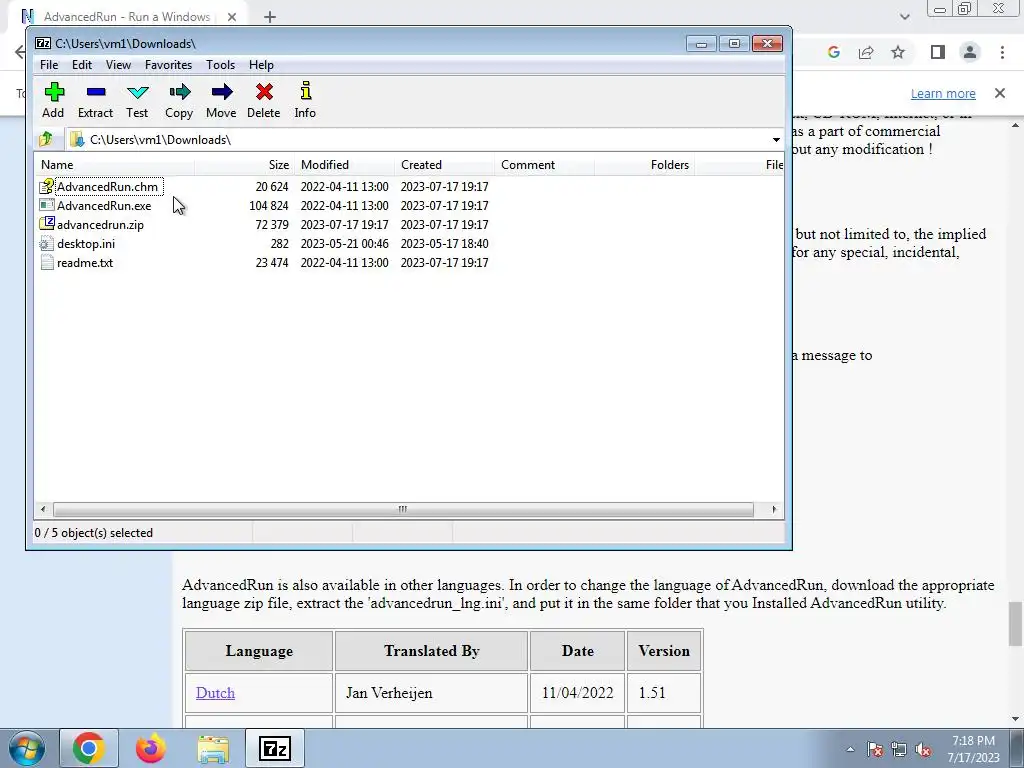Screen dimensions: 1024x768
Task: Click the Learn more link
Action: [x=943, y=93]
